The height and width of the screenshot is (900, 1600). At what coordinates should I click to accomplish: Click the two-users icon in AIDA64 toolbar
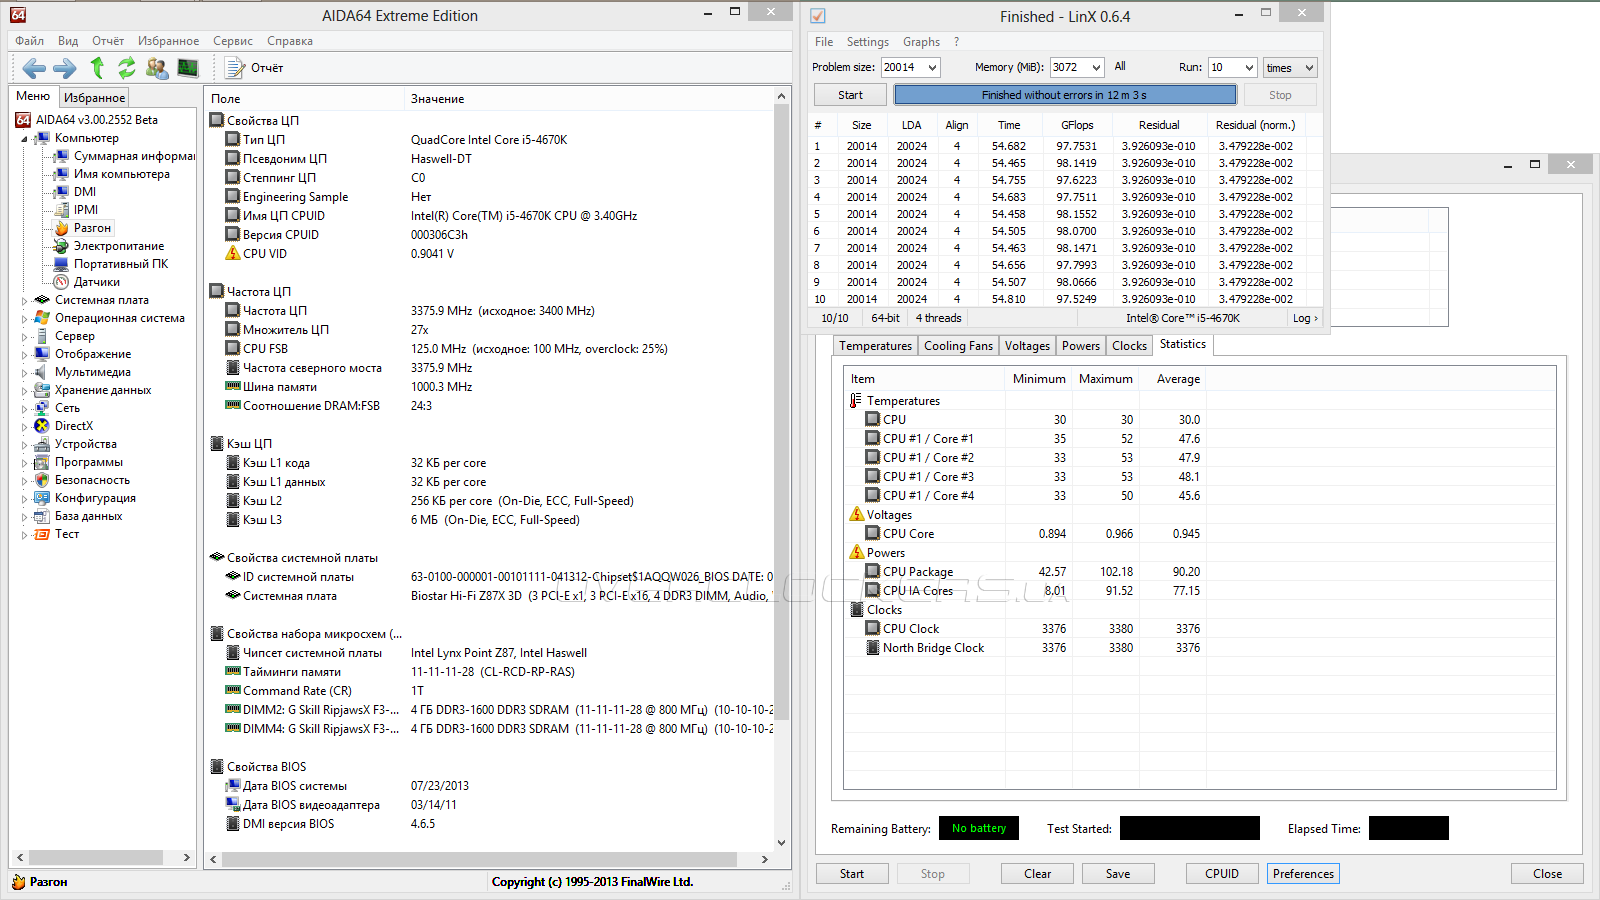[x=157, y=68]
